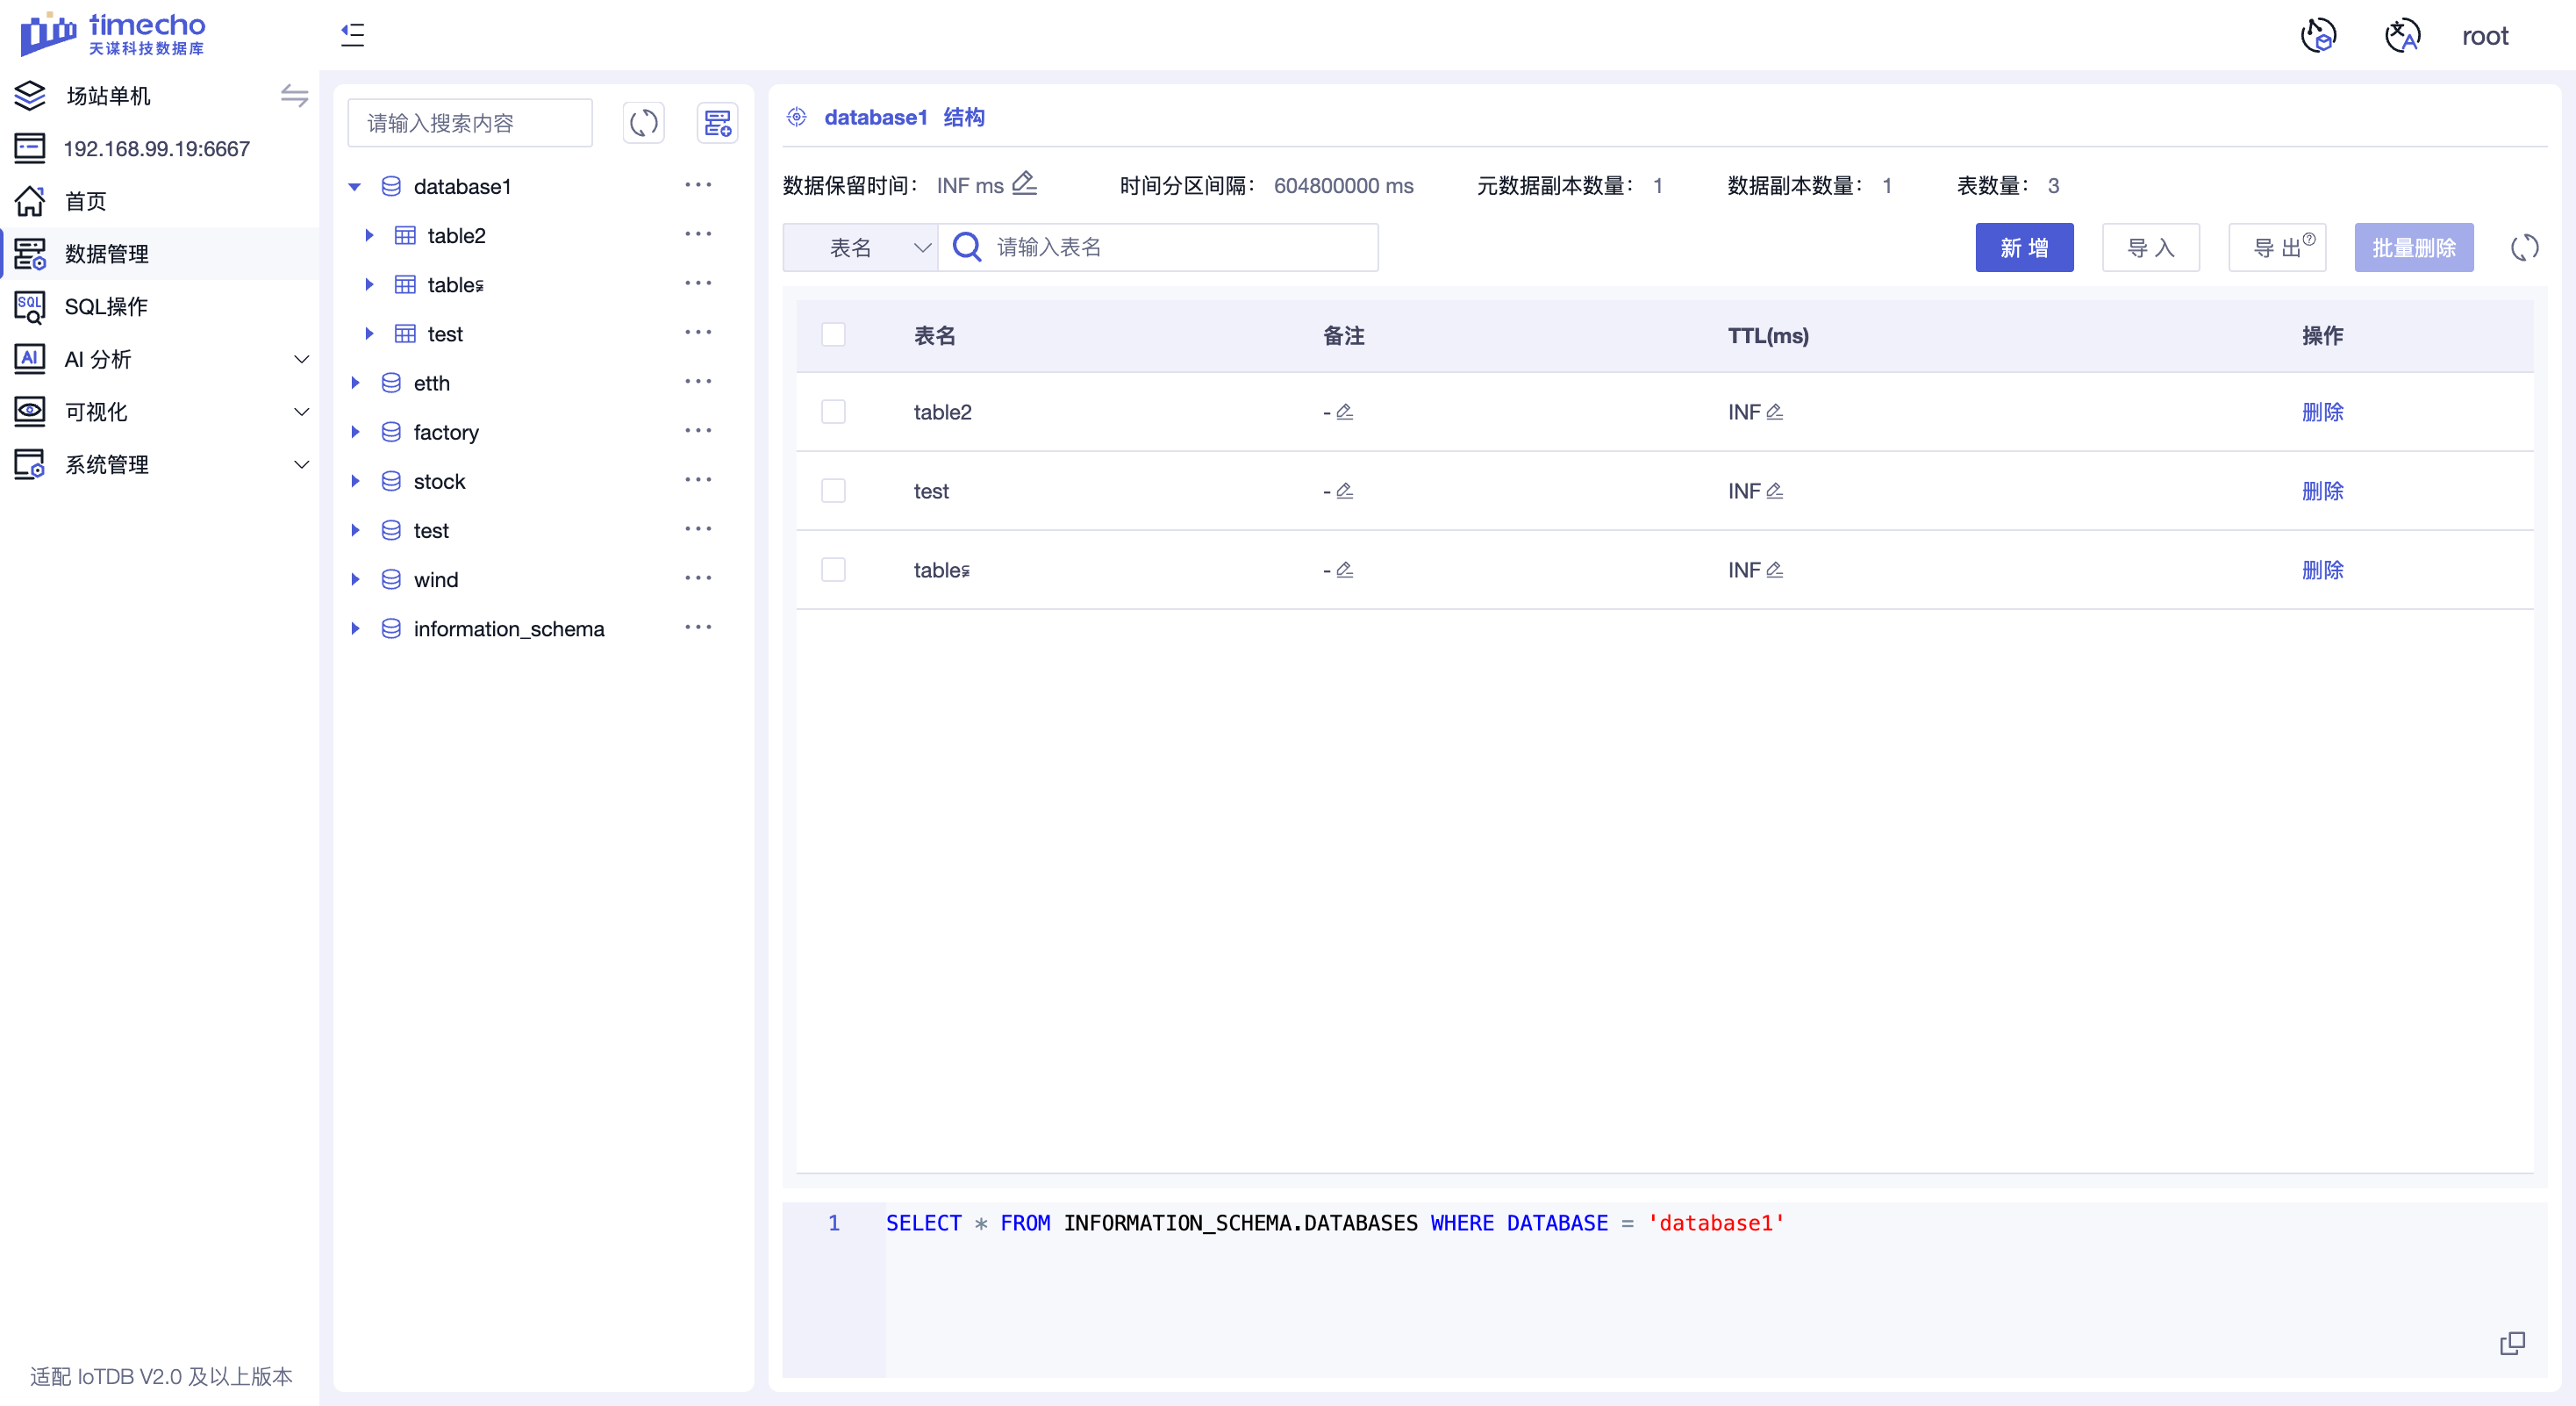This screenshot has height=1406, width=2576.
Task: Refresh the database tree
Action: coord(644,123)
